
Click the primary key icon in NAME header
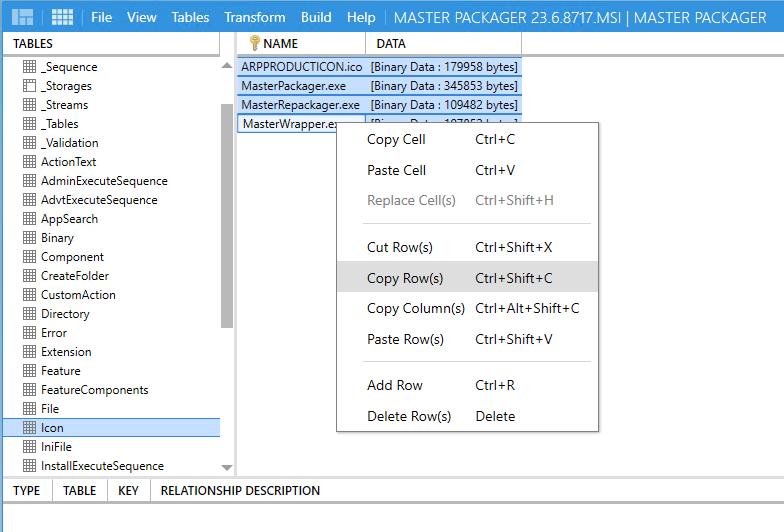click(254, 43)
